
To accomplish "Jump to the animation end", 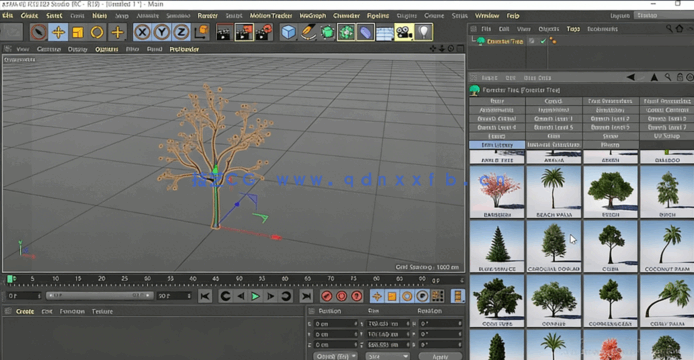I will 306,296.
